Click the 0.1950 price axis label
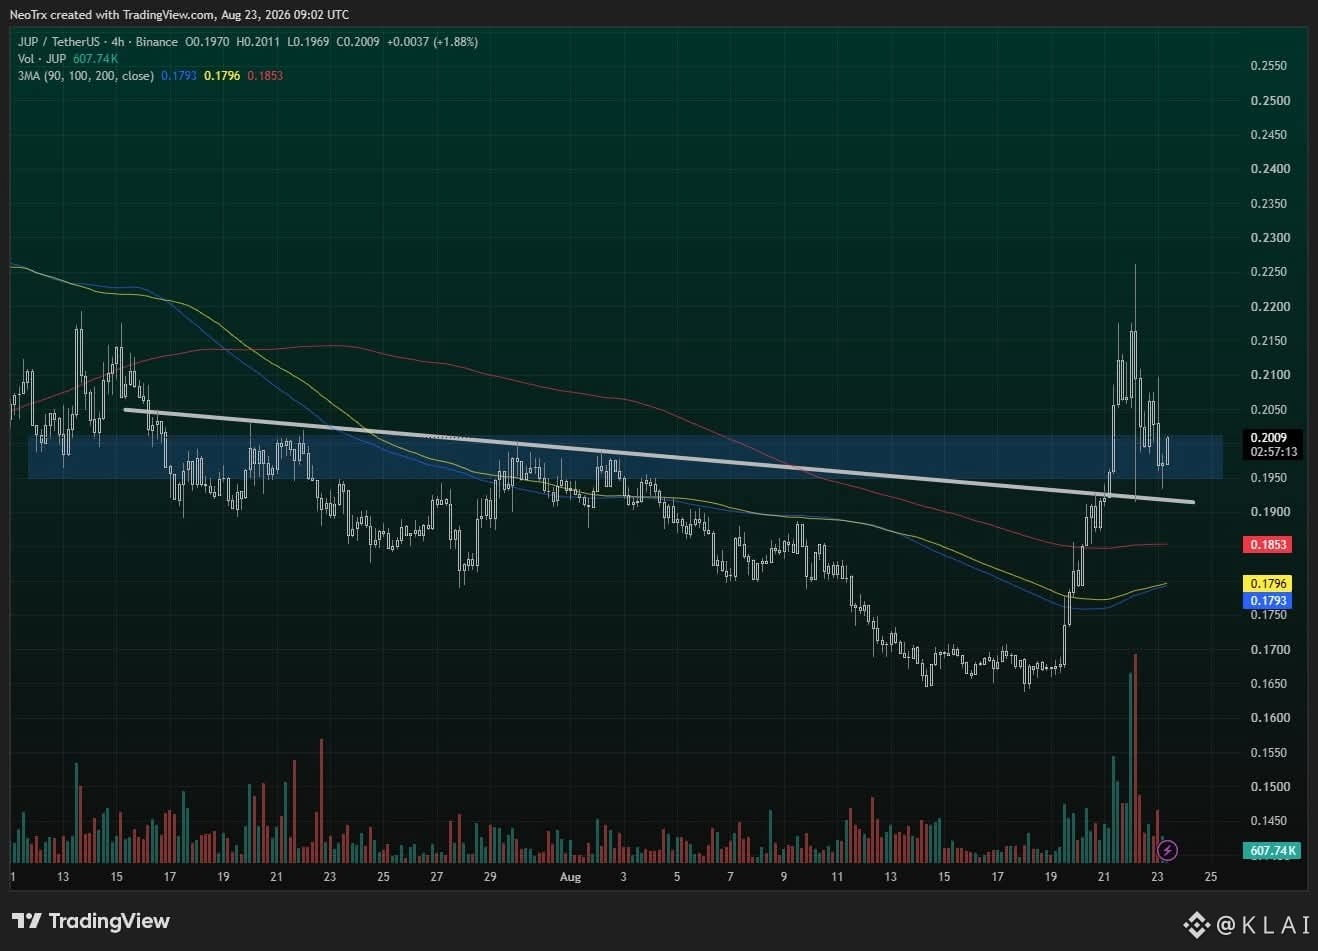The image size is (1318, 951). (1269, 478)
